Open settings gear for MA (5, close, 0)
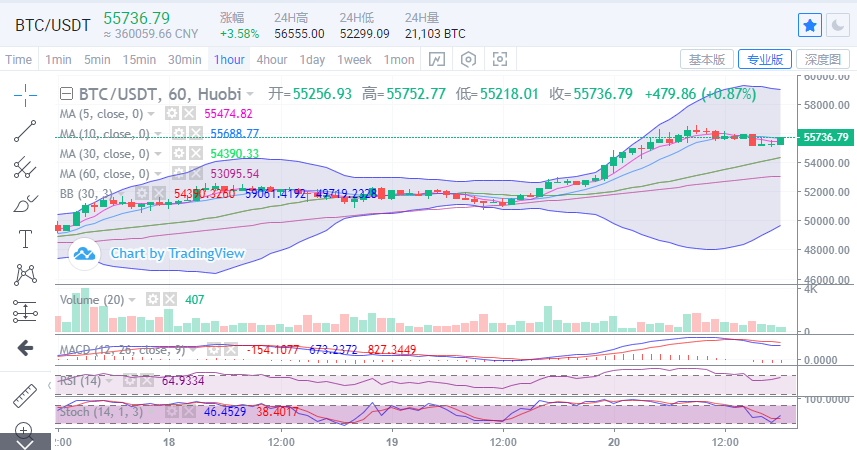The image size is (857, 450). pyautogui.click(x=172, y=114)
